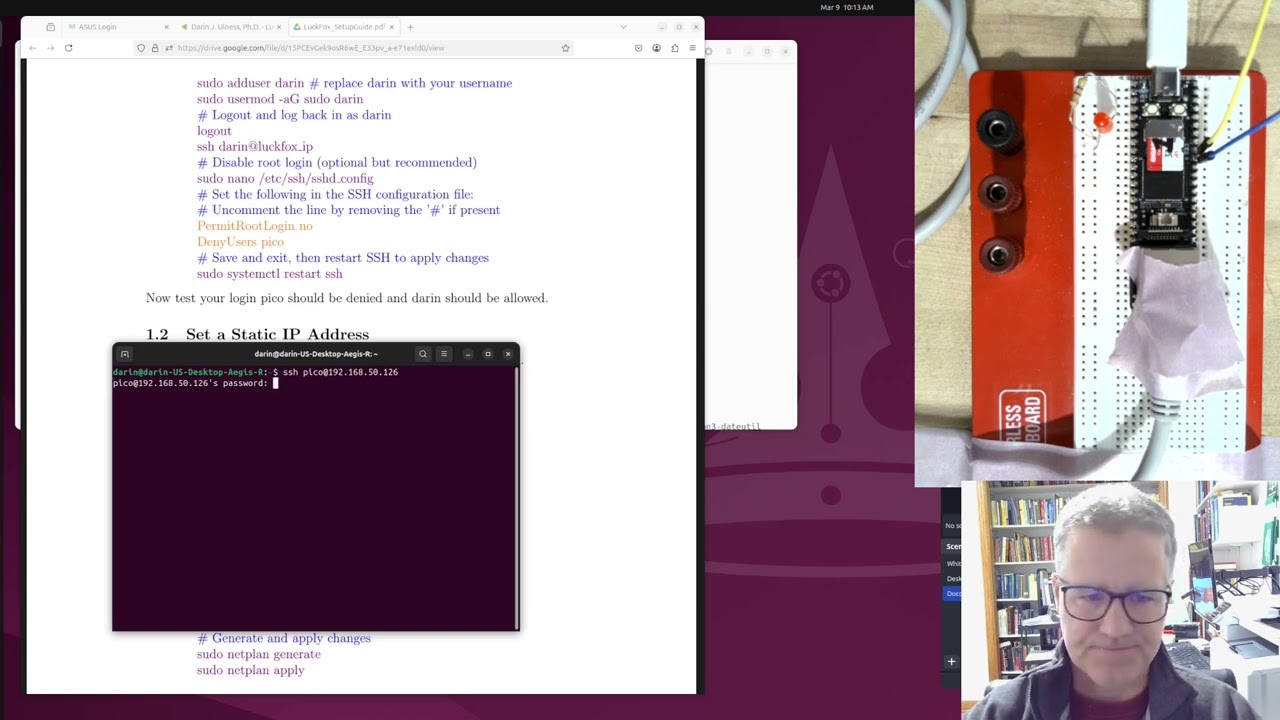The width and height of the screenshot is (1280, 720).
Task: Click the tracking protection shield icon
Action: (x=141, y=48)
